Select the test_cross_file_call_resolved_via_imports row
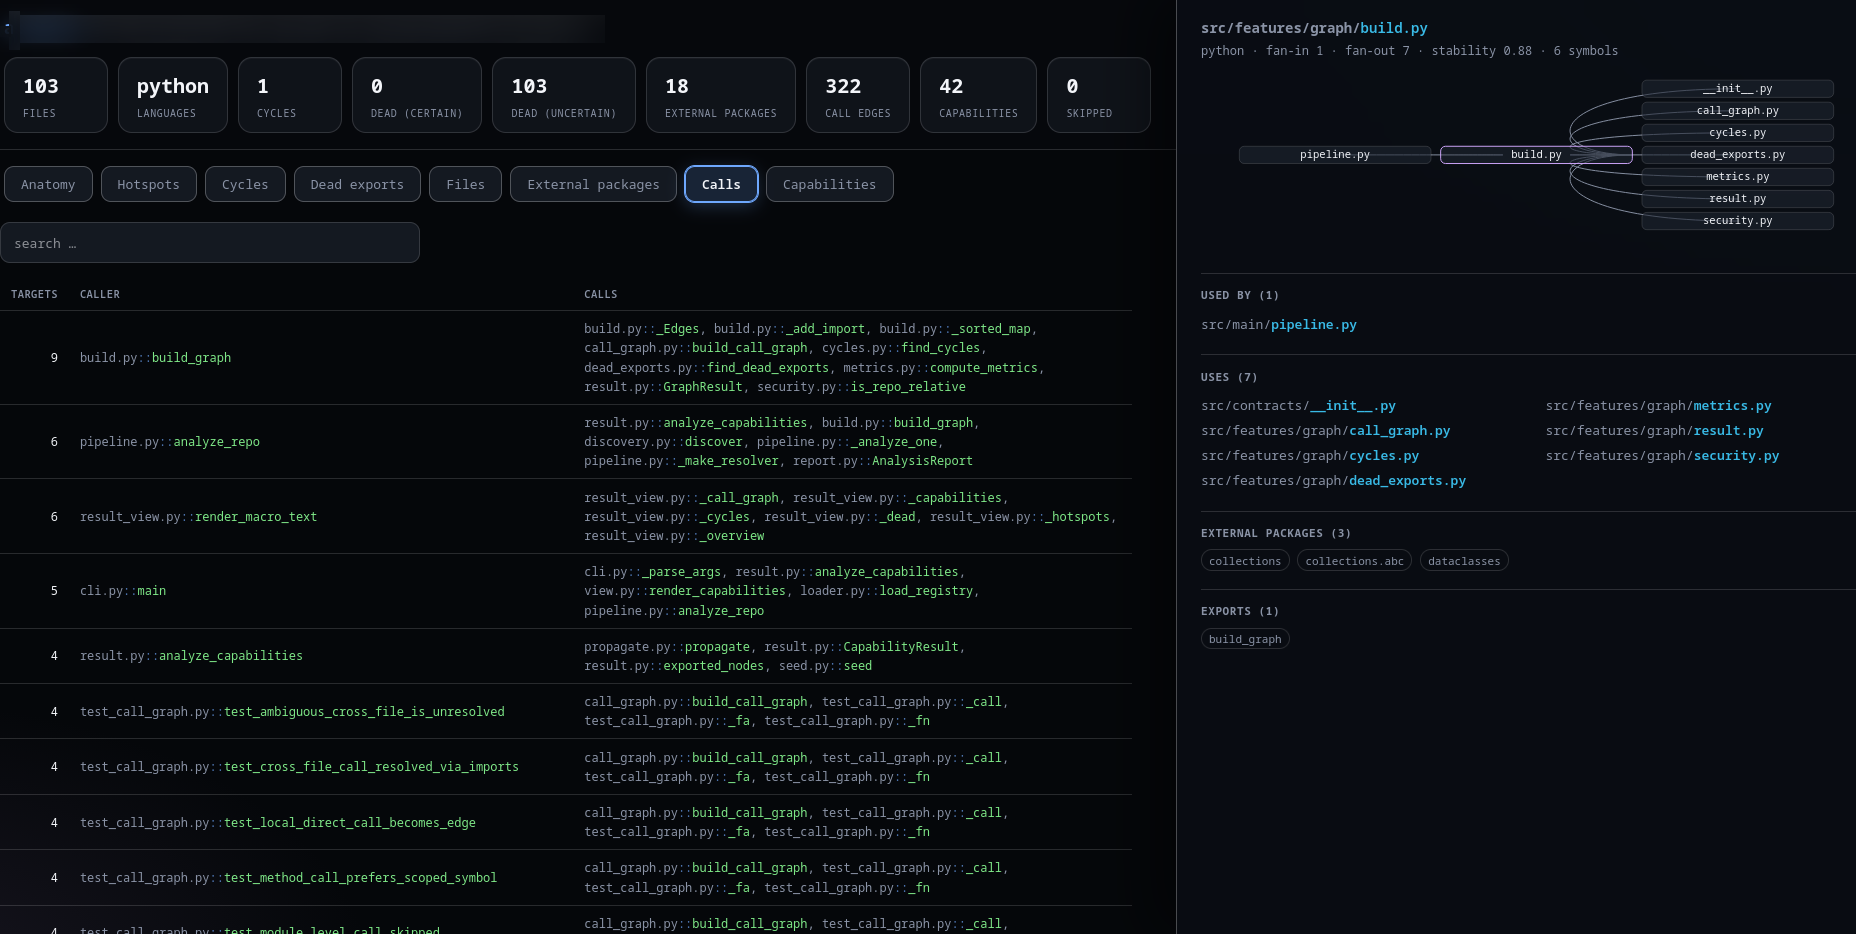Viewport: 1856px width, 934px height. pyautogui.click(x=566, y=767)
